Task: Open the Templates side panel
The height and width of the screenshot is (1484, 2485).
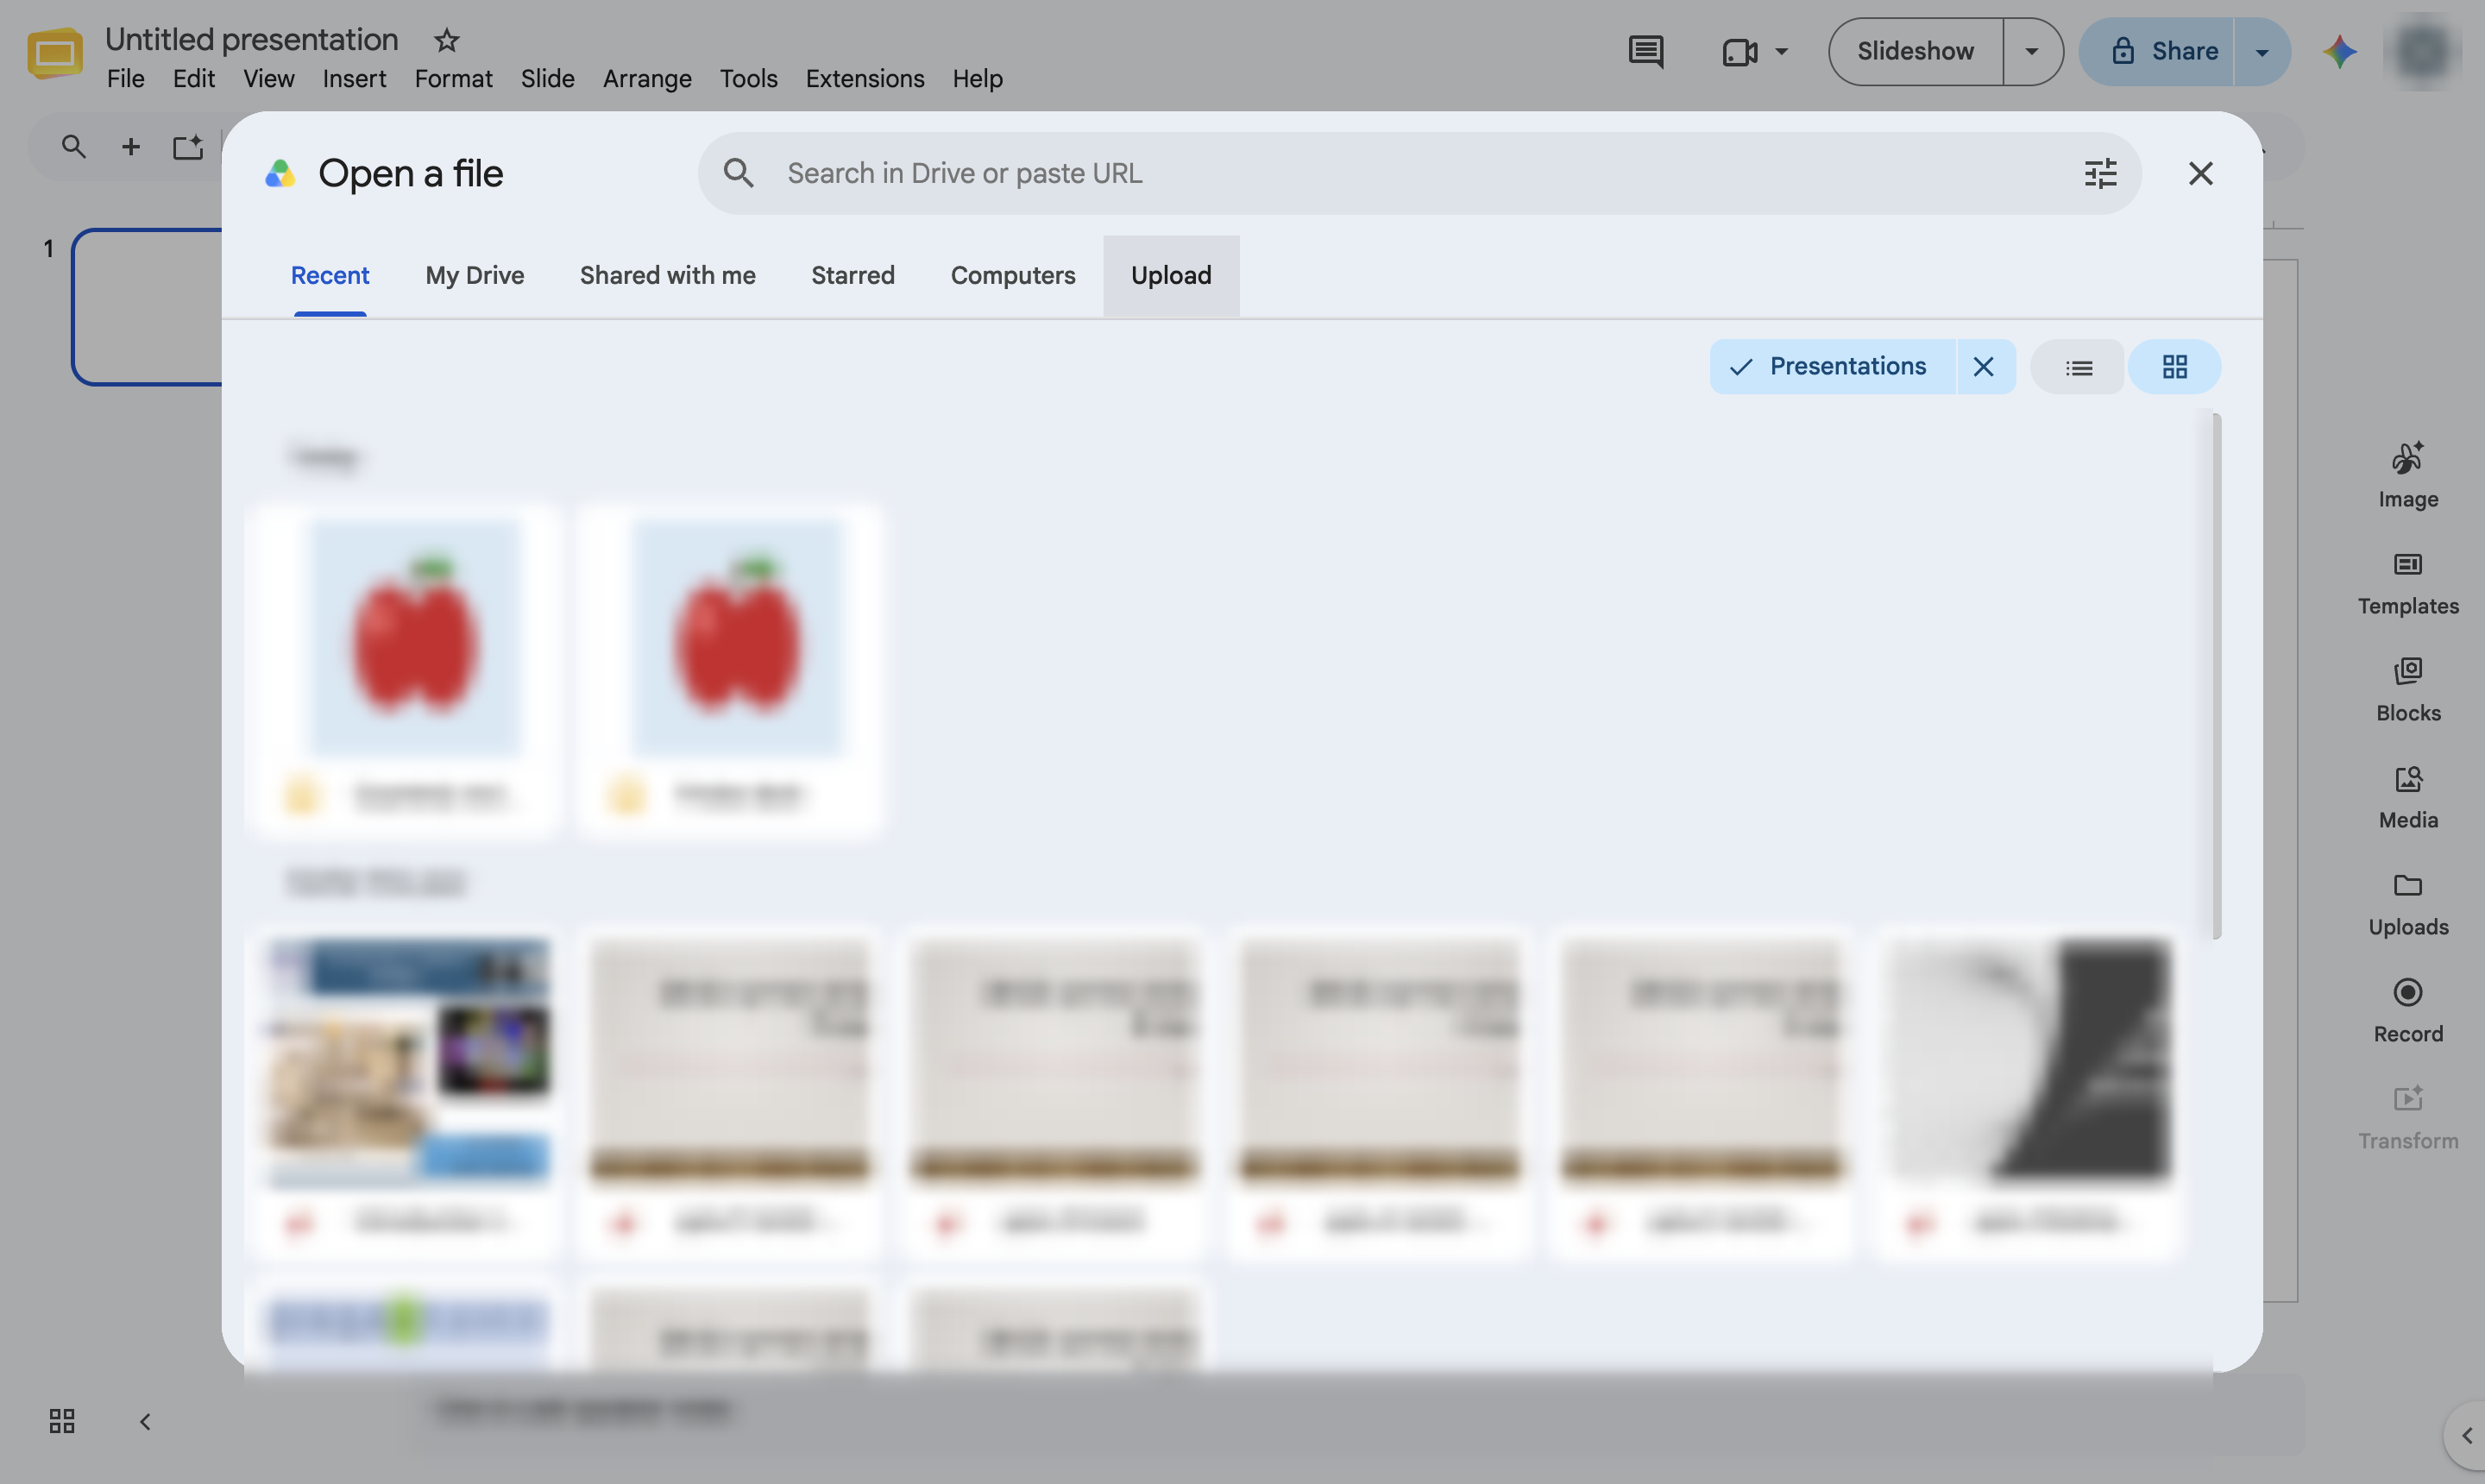Action: point(2408,583)
